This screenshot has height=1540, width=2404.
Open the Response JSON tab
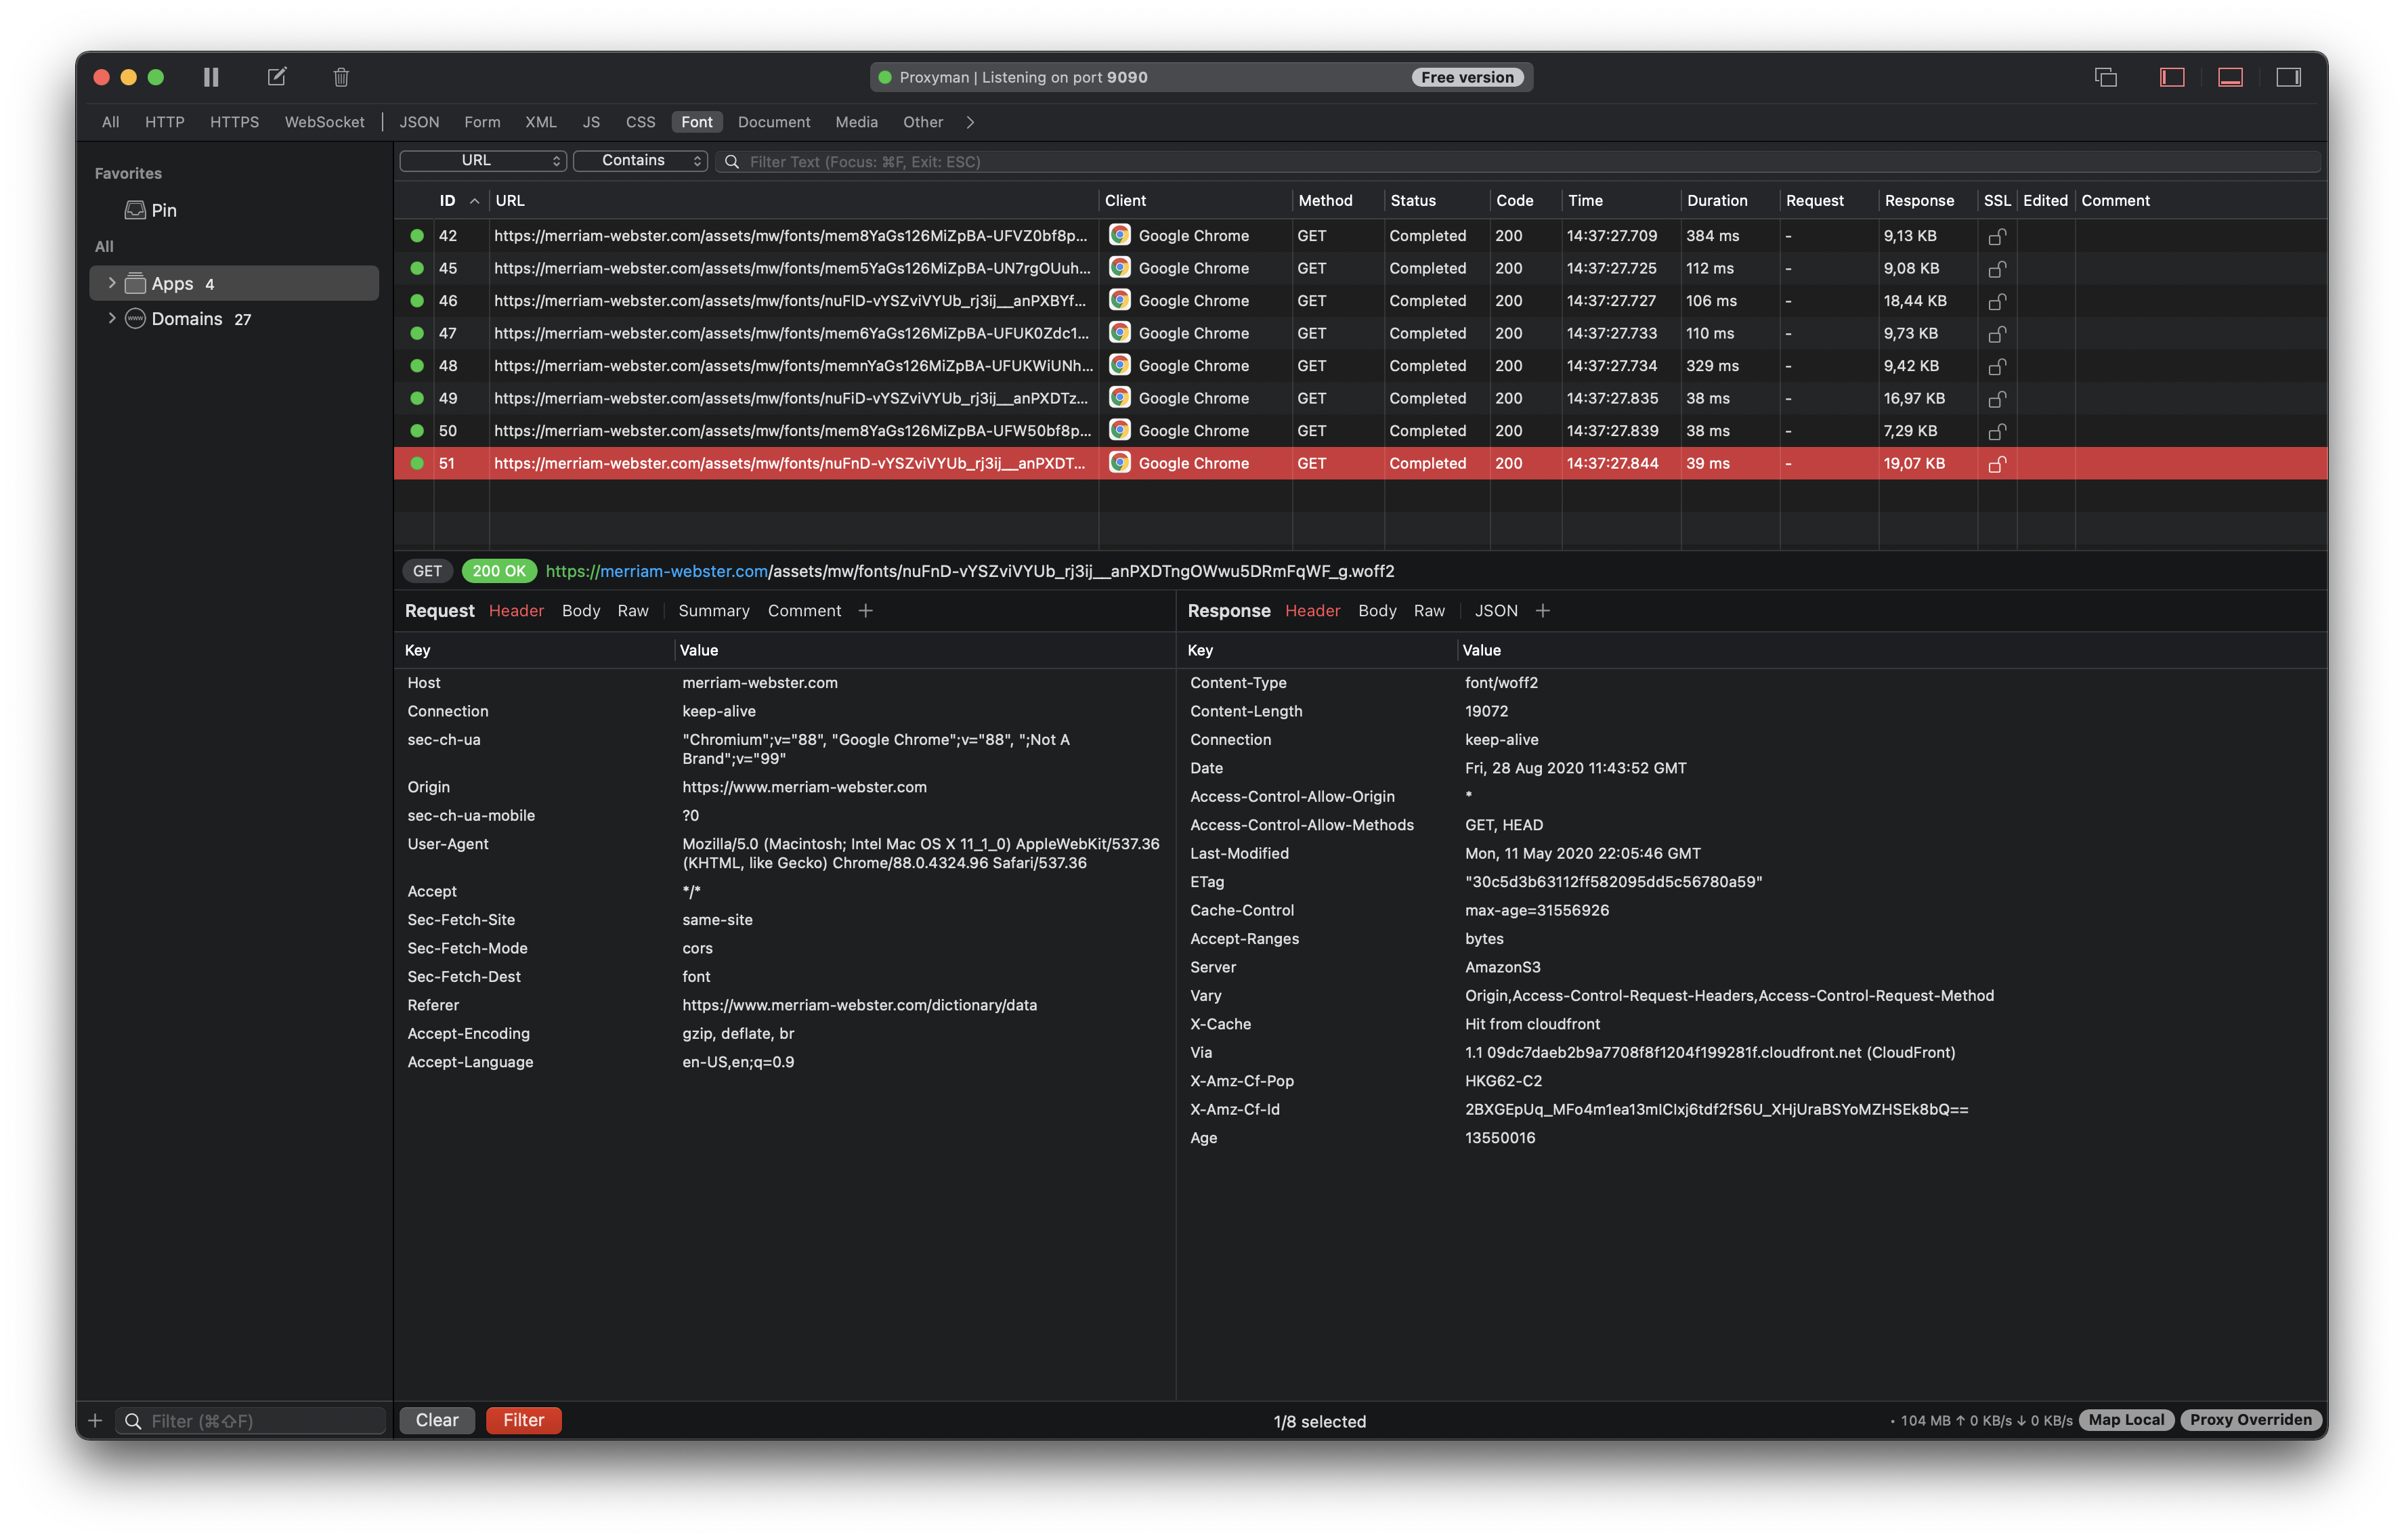tap(1496, 610)
